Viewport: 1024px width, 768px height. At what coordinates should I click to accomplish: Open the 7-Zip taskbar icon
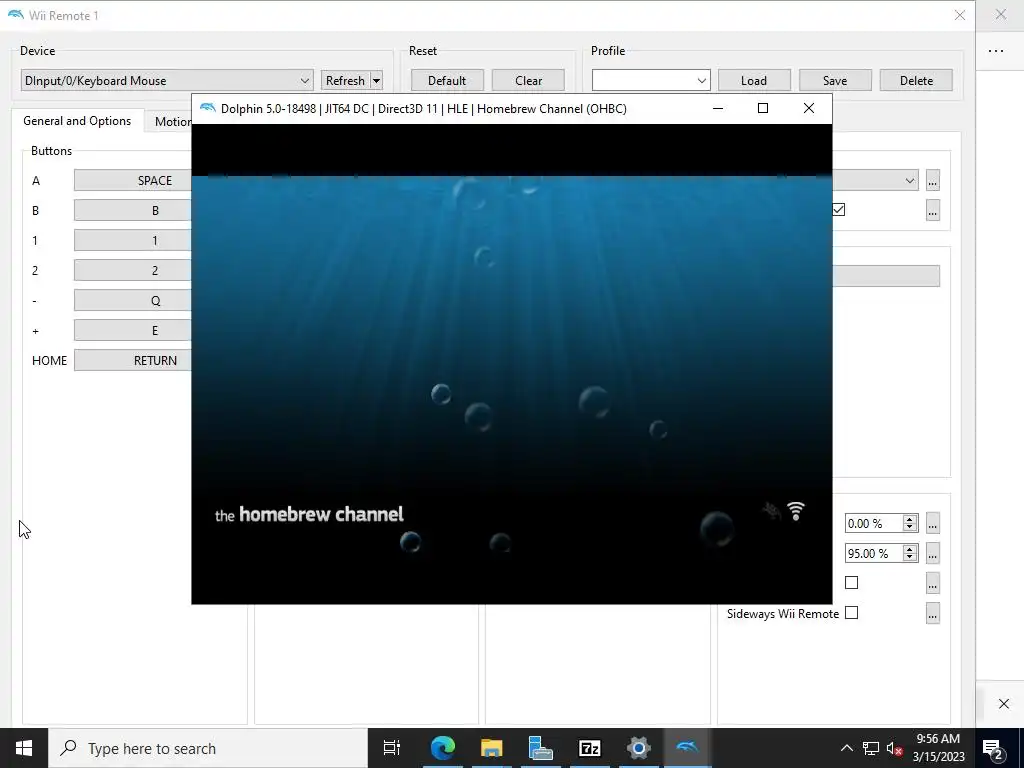[589, 748]
